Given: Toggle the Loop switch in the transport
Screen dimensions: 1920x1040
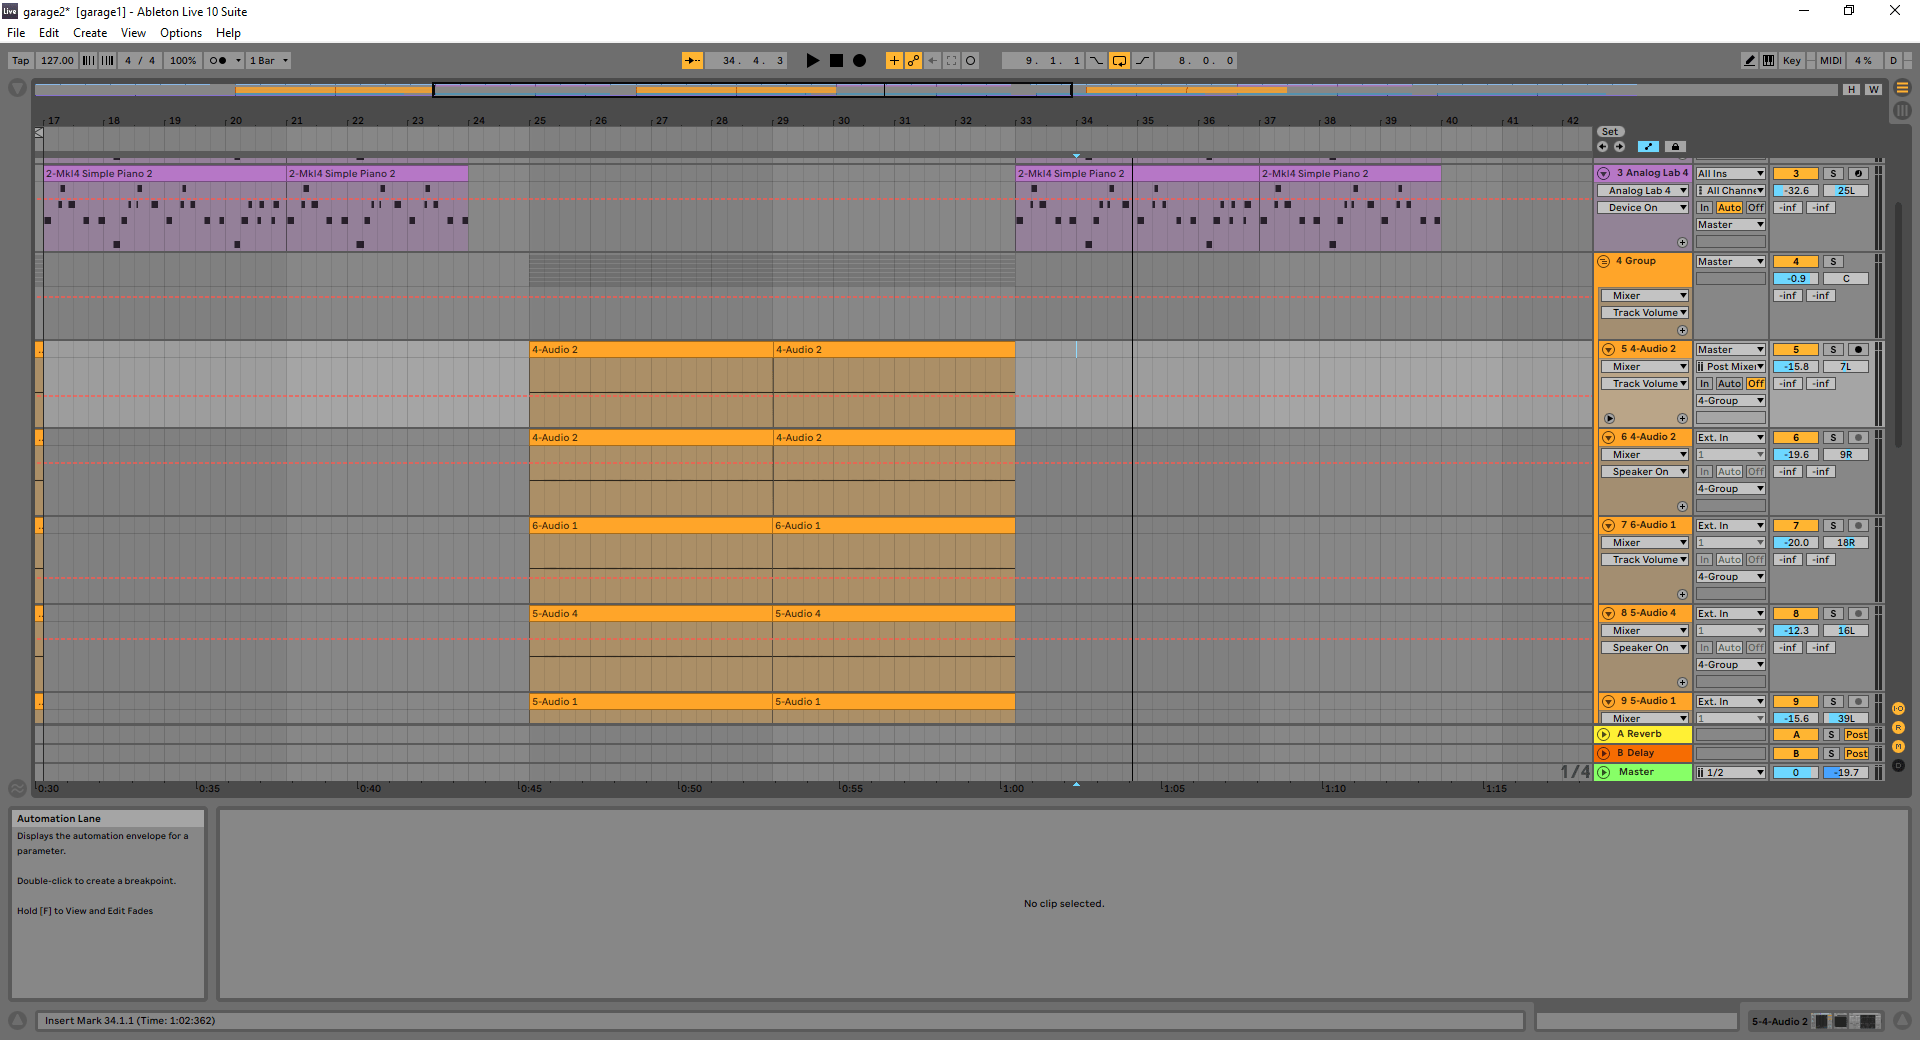Looking at the screenshot, I should [x=1120, y=60].
